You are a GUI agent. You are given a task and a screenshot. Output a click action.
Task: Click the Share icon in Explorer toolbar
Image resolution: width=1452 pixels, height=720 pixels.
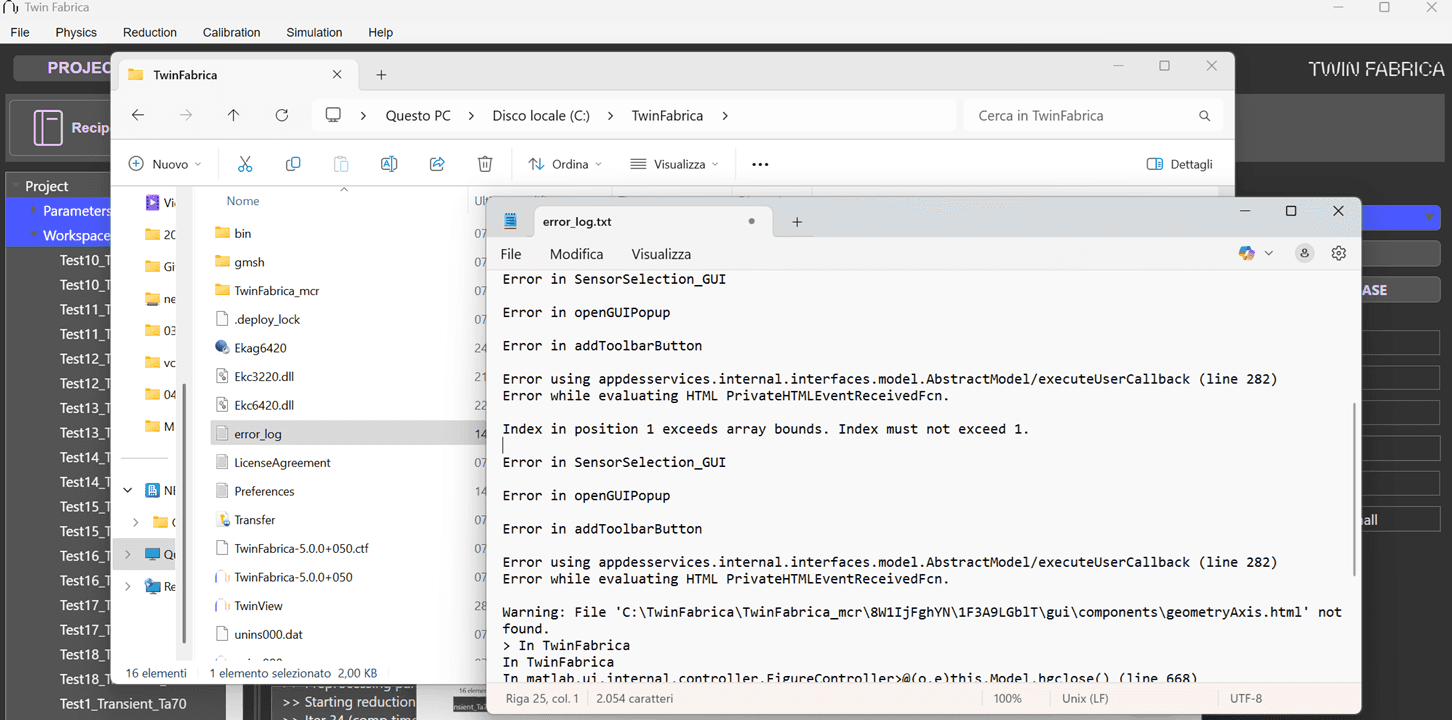click(x=437, y=164)
